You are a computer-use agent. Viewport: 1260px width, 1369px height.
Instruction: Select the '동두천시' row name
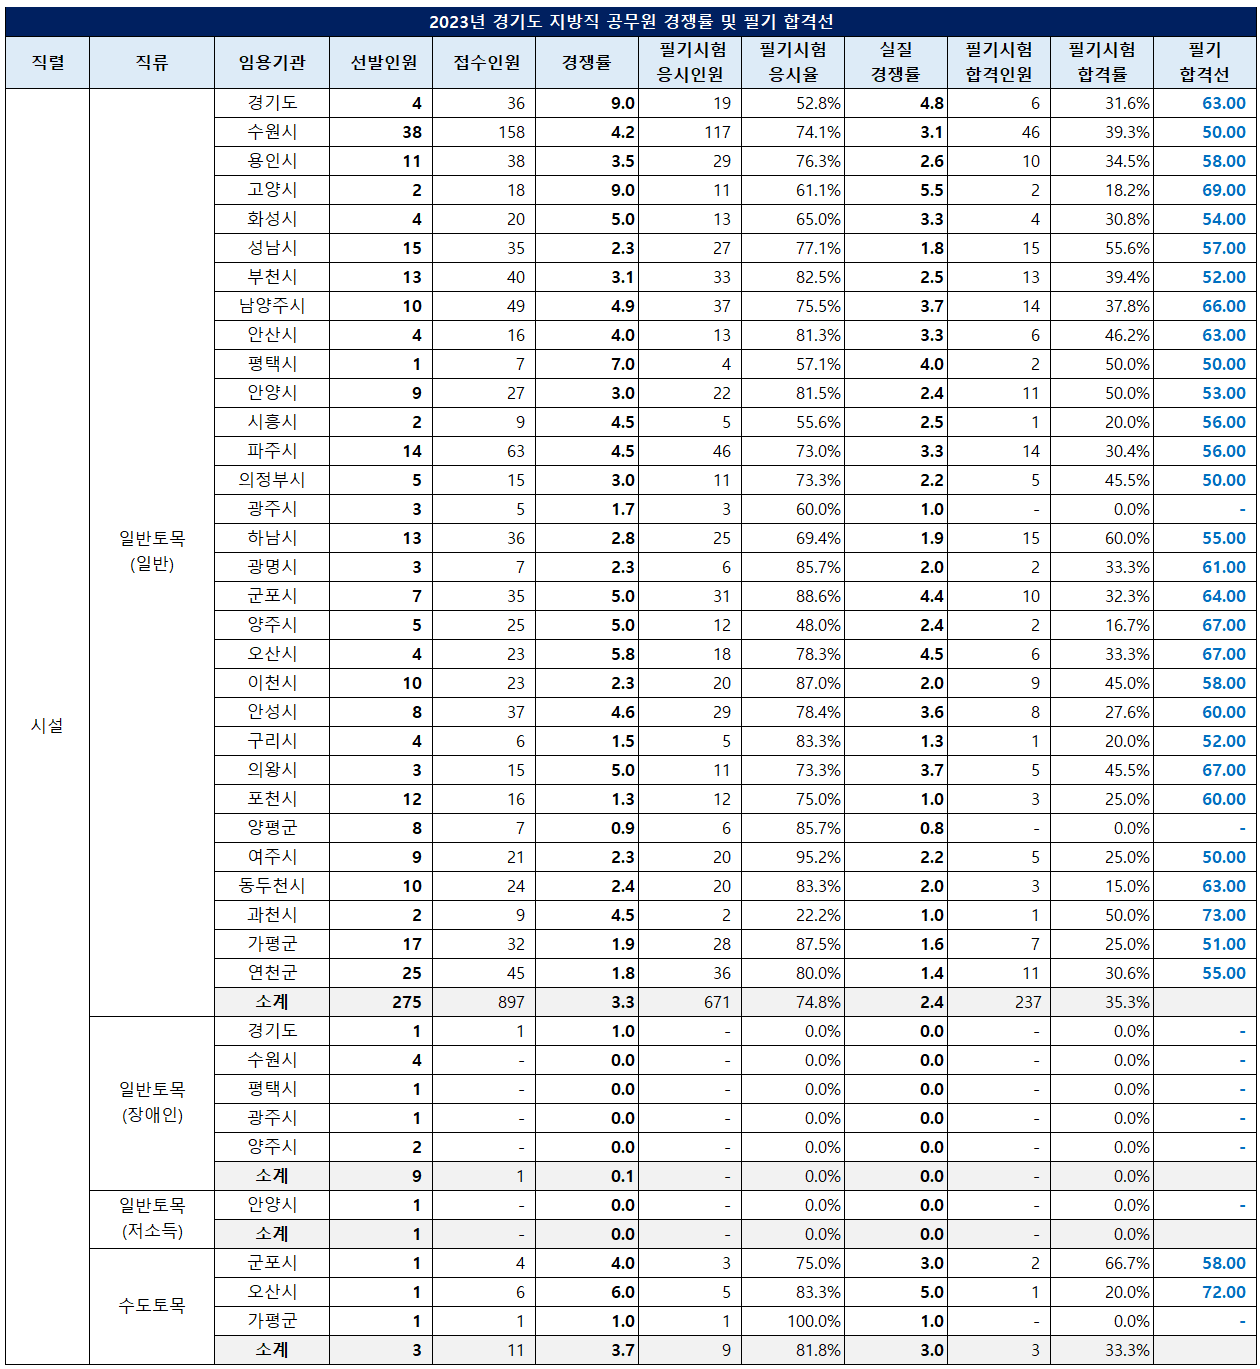(272, 886)
